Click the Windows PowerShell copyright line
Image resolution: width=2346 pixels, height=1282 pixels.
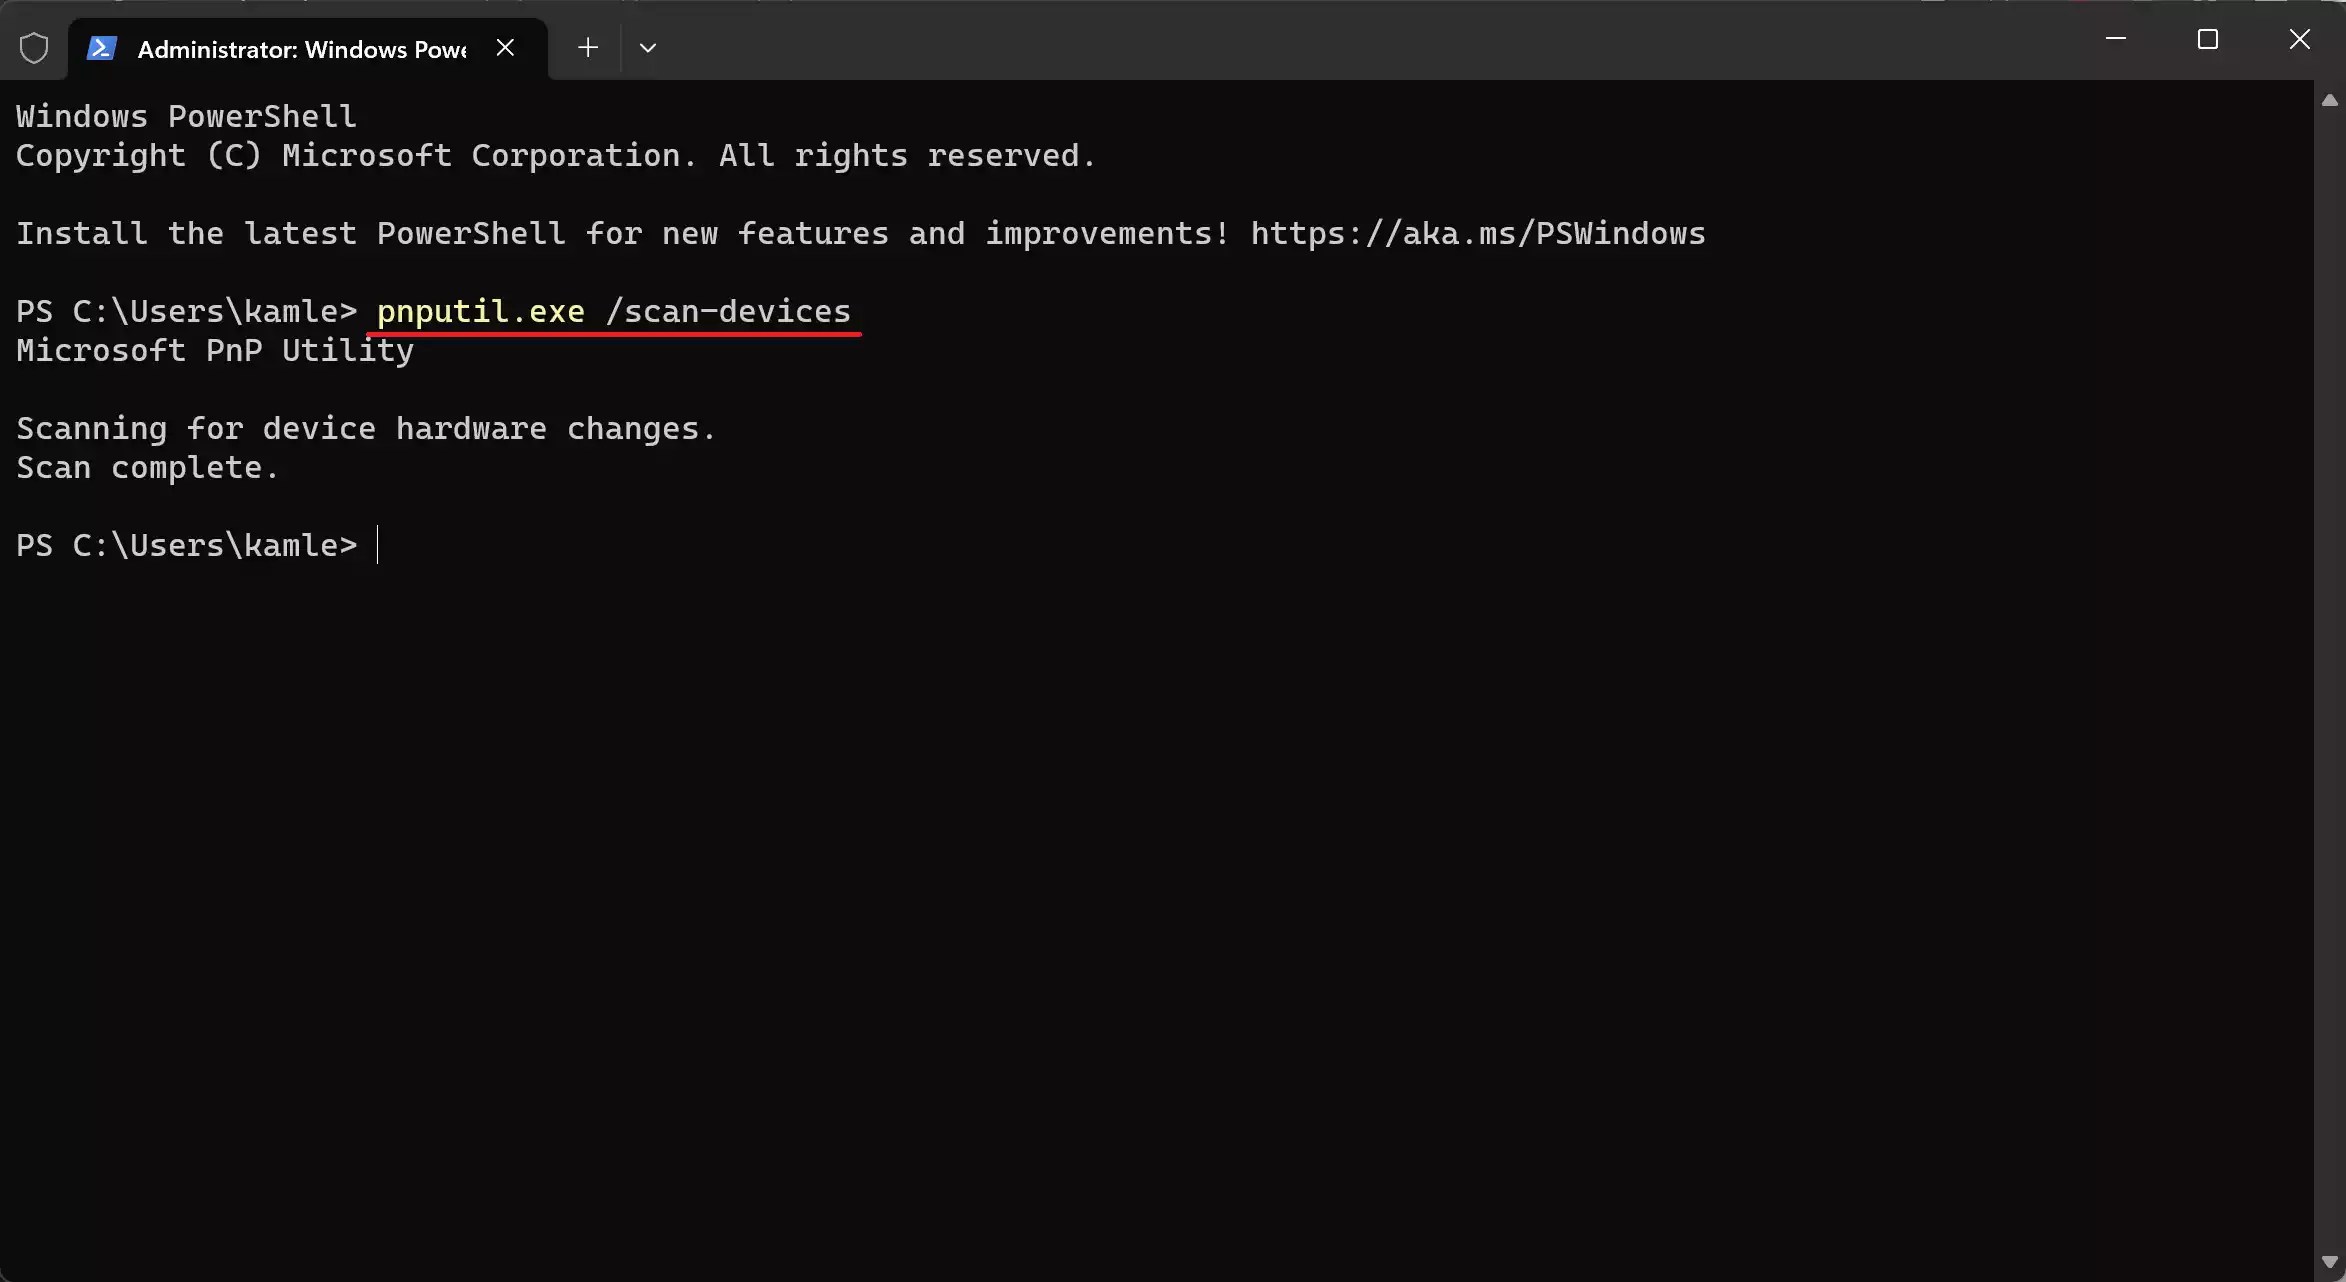(x=555, y=155)
